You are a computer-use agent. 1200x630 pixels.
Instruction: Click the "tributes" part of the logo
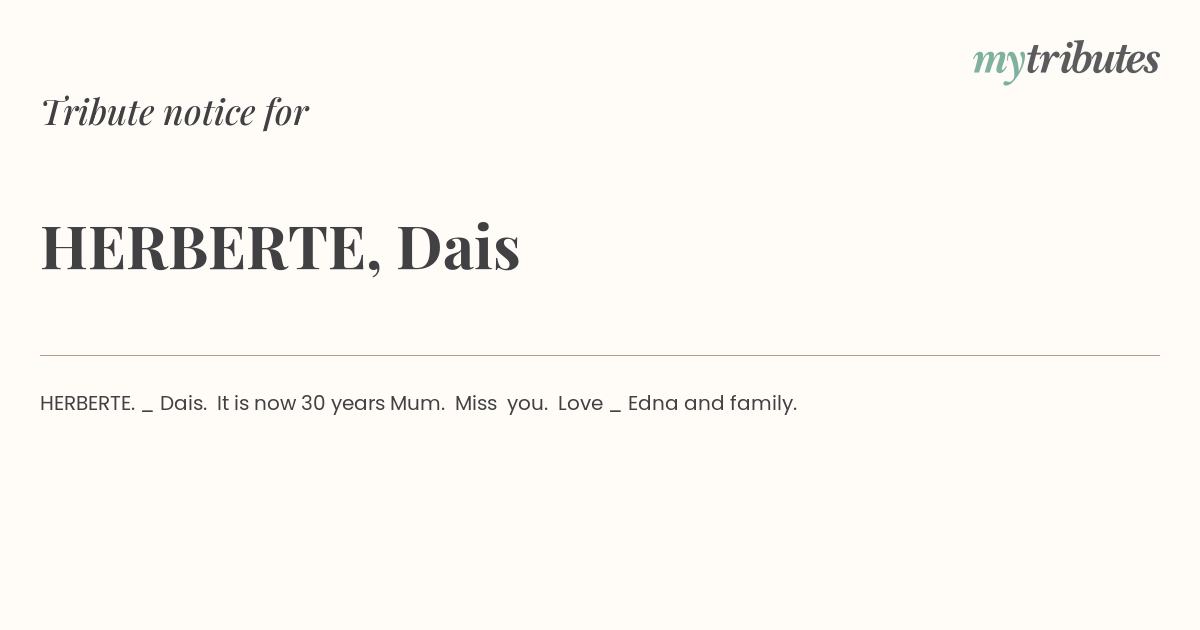(1092, 59)
